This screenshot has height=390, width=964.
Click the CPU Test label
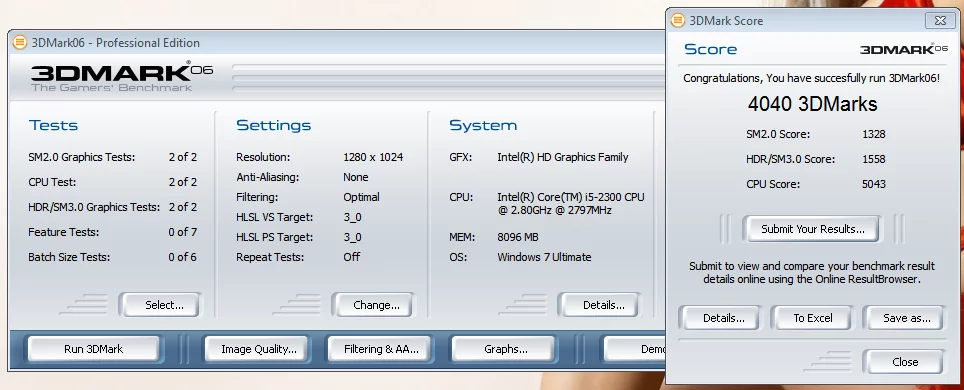(x=53, y=182)
